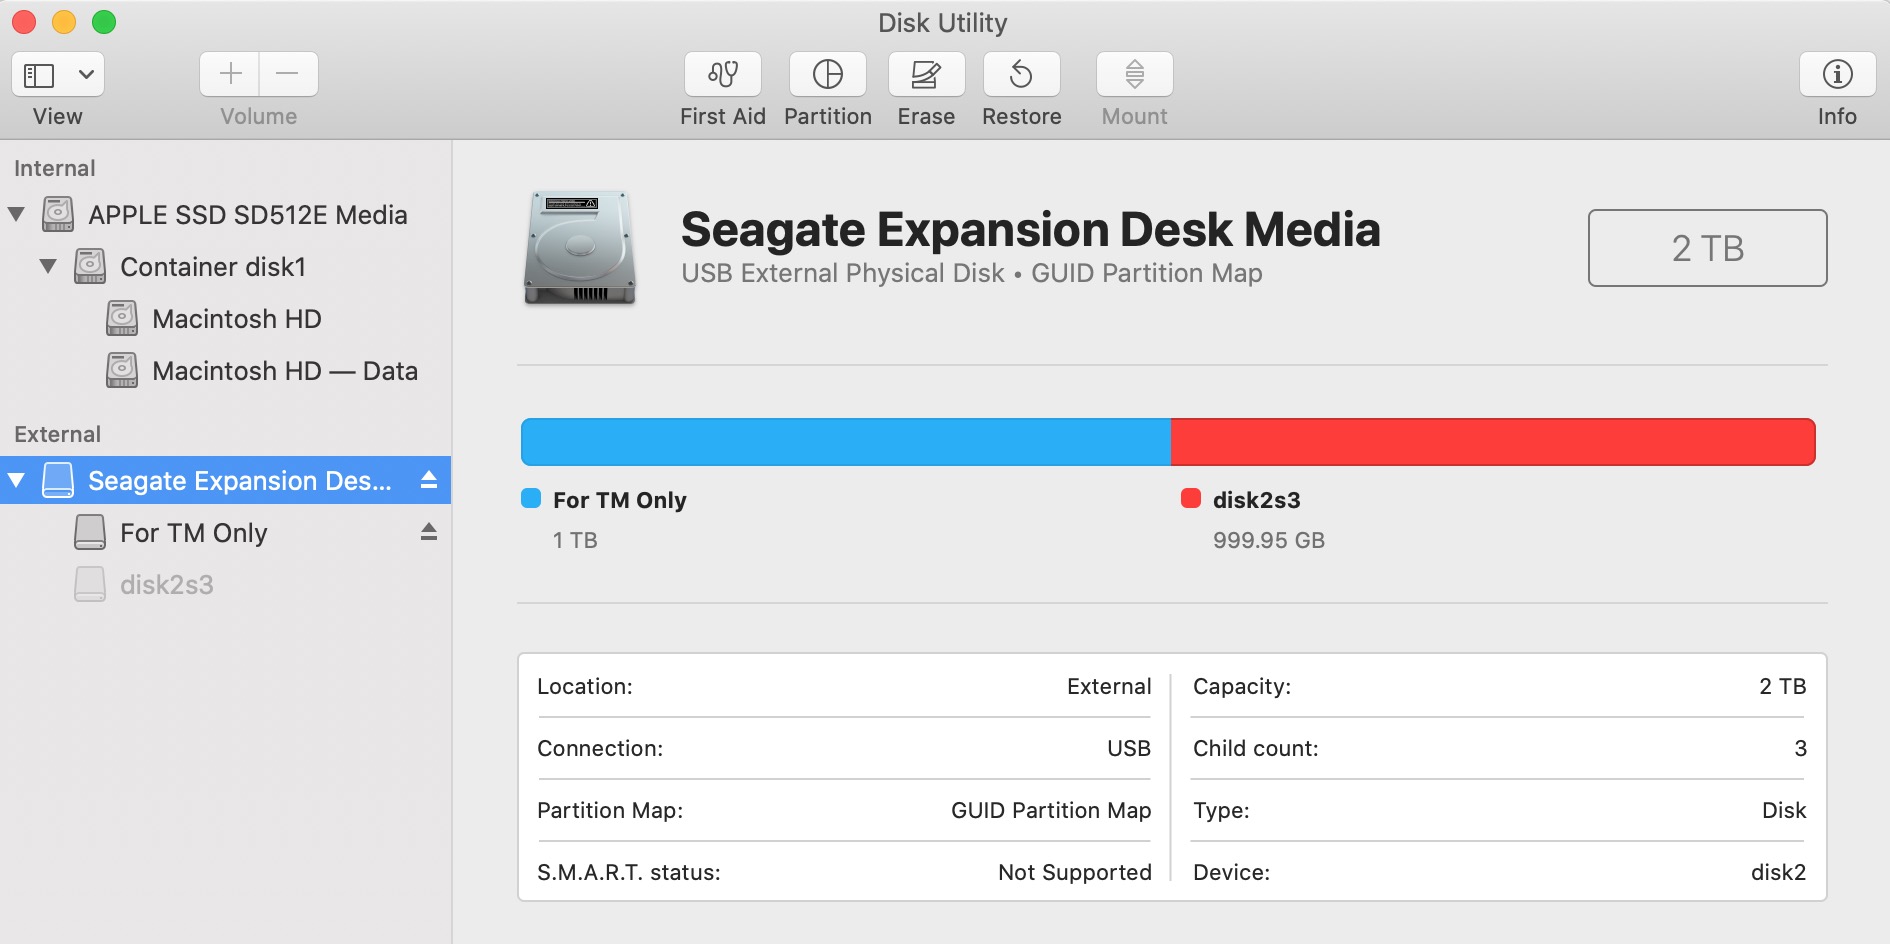
Task: Eject the Seagate Expansion disk
Action: click(x=429, y=480)
